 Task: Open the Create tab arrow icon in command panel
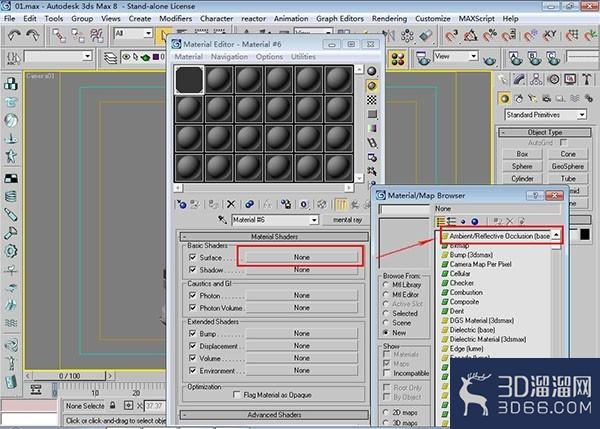pos(504,79)
